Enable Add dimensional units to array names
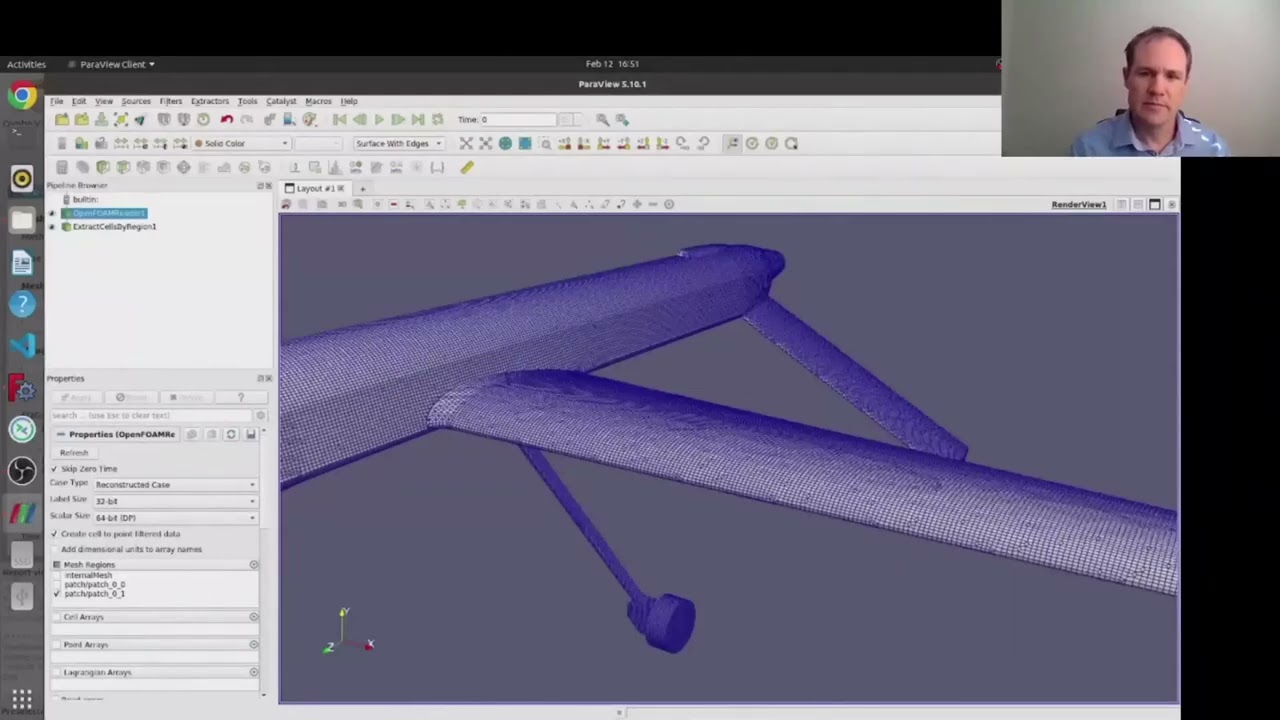The width and height of the screenshot is (1280, 720). click(54, 549)
